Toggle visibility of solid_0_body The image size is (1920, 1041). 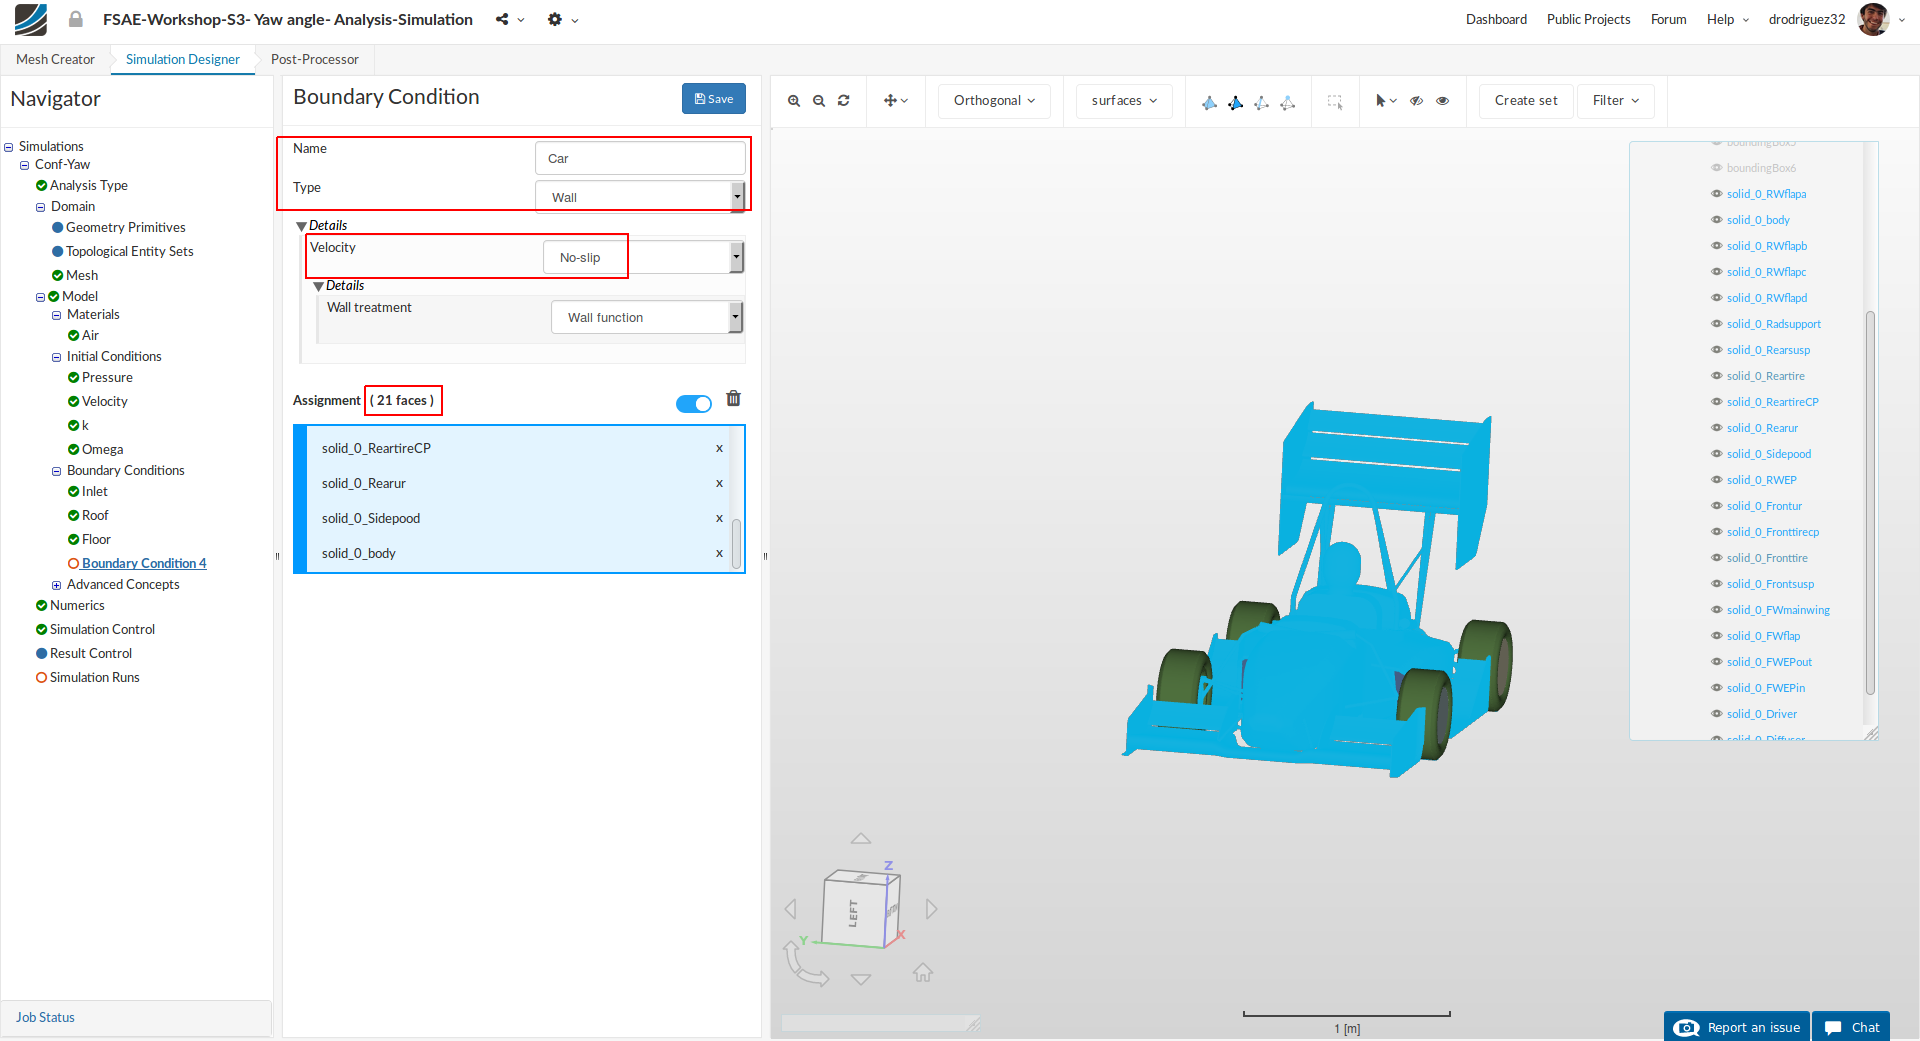pyautogui.click(x=1717, y=220)
